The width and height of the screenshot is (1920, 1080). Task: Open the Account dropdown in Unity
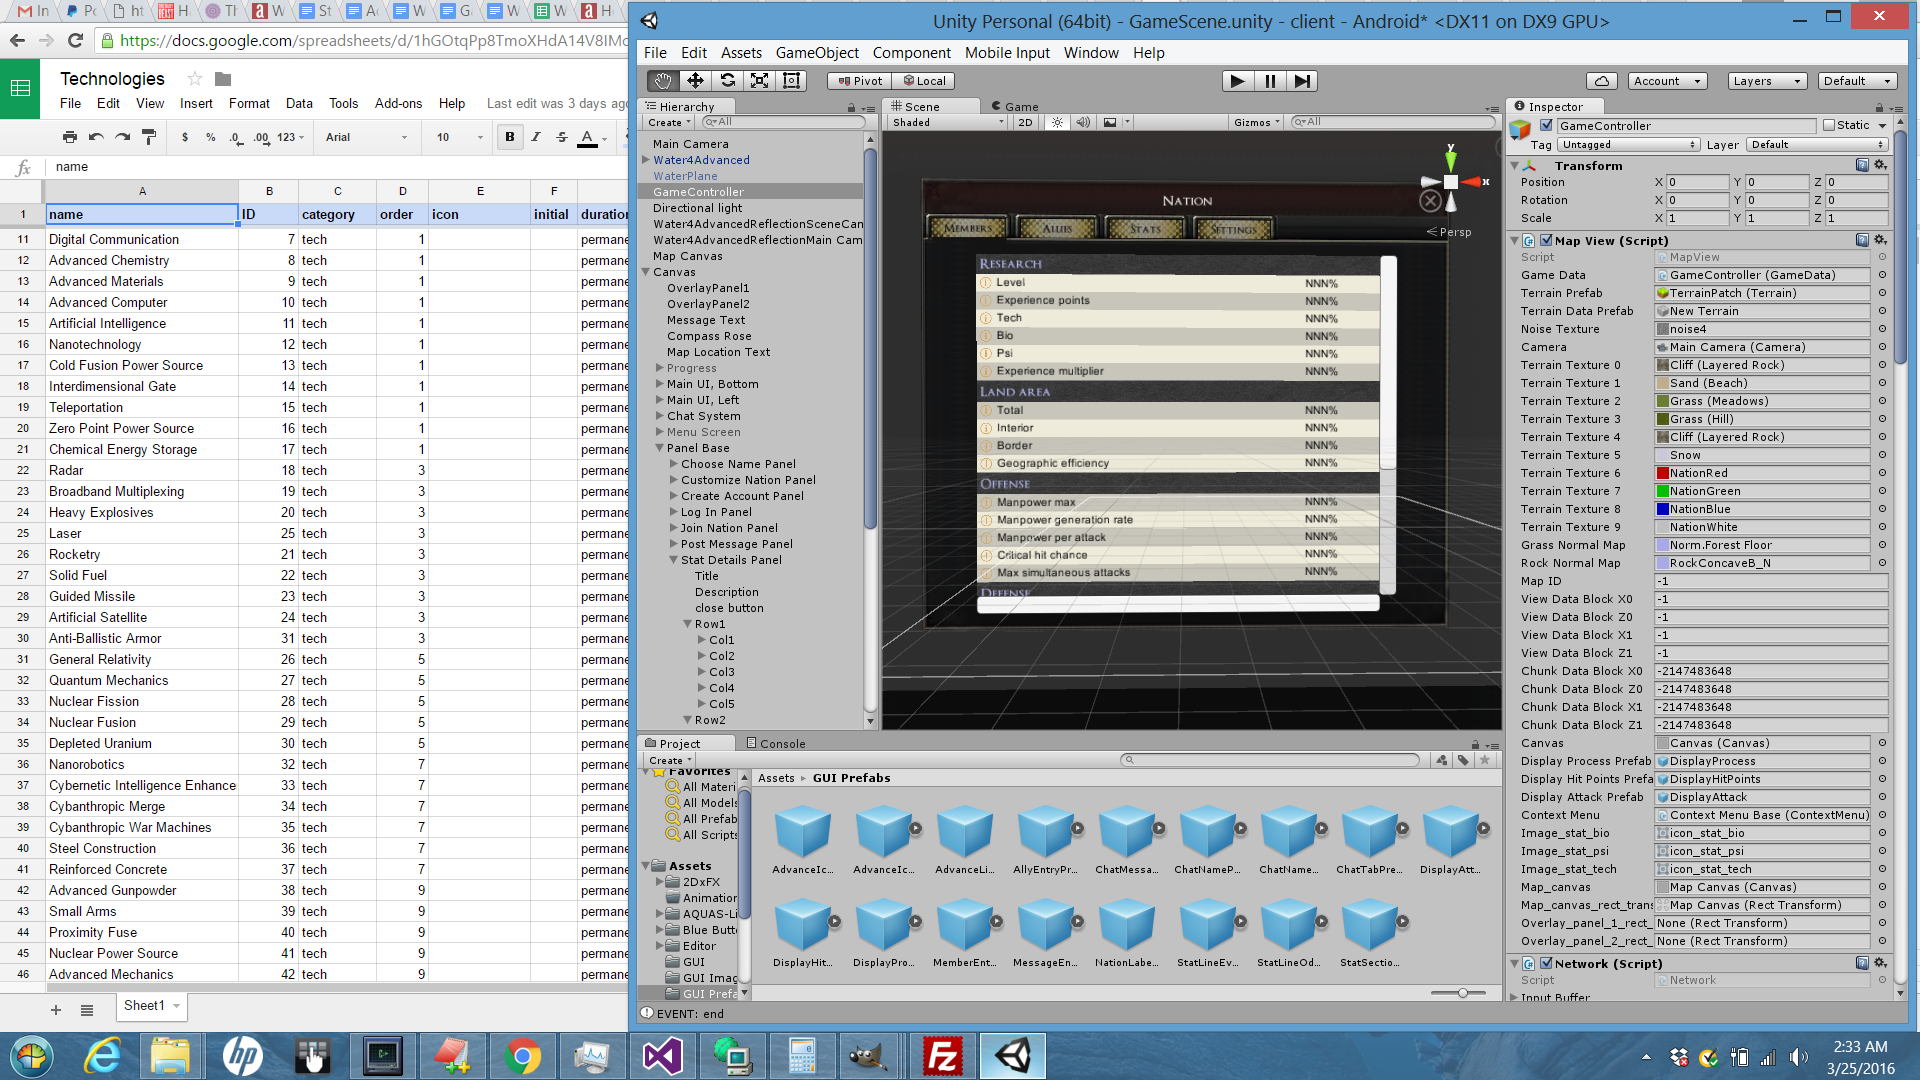tap(1667, 81)
